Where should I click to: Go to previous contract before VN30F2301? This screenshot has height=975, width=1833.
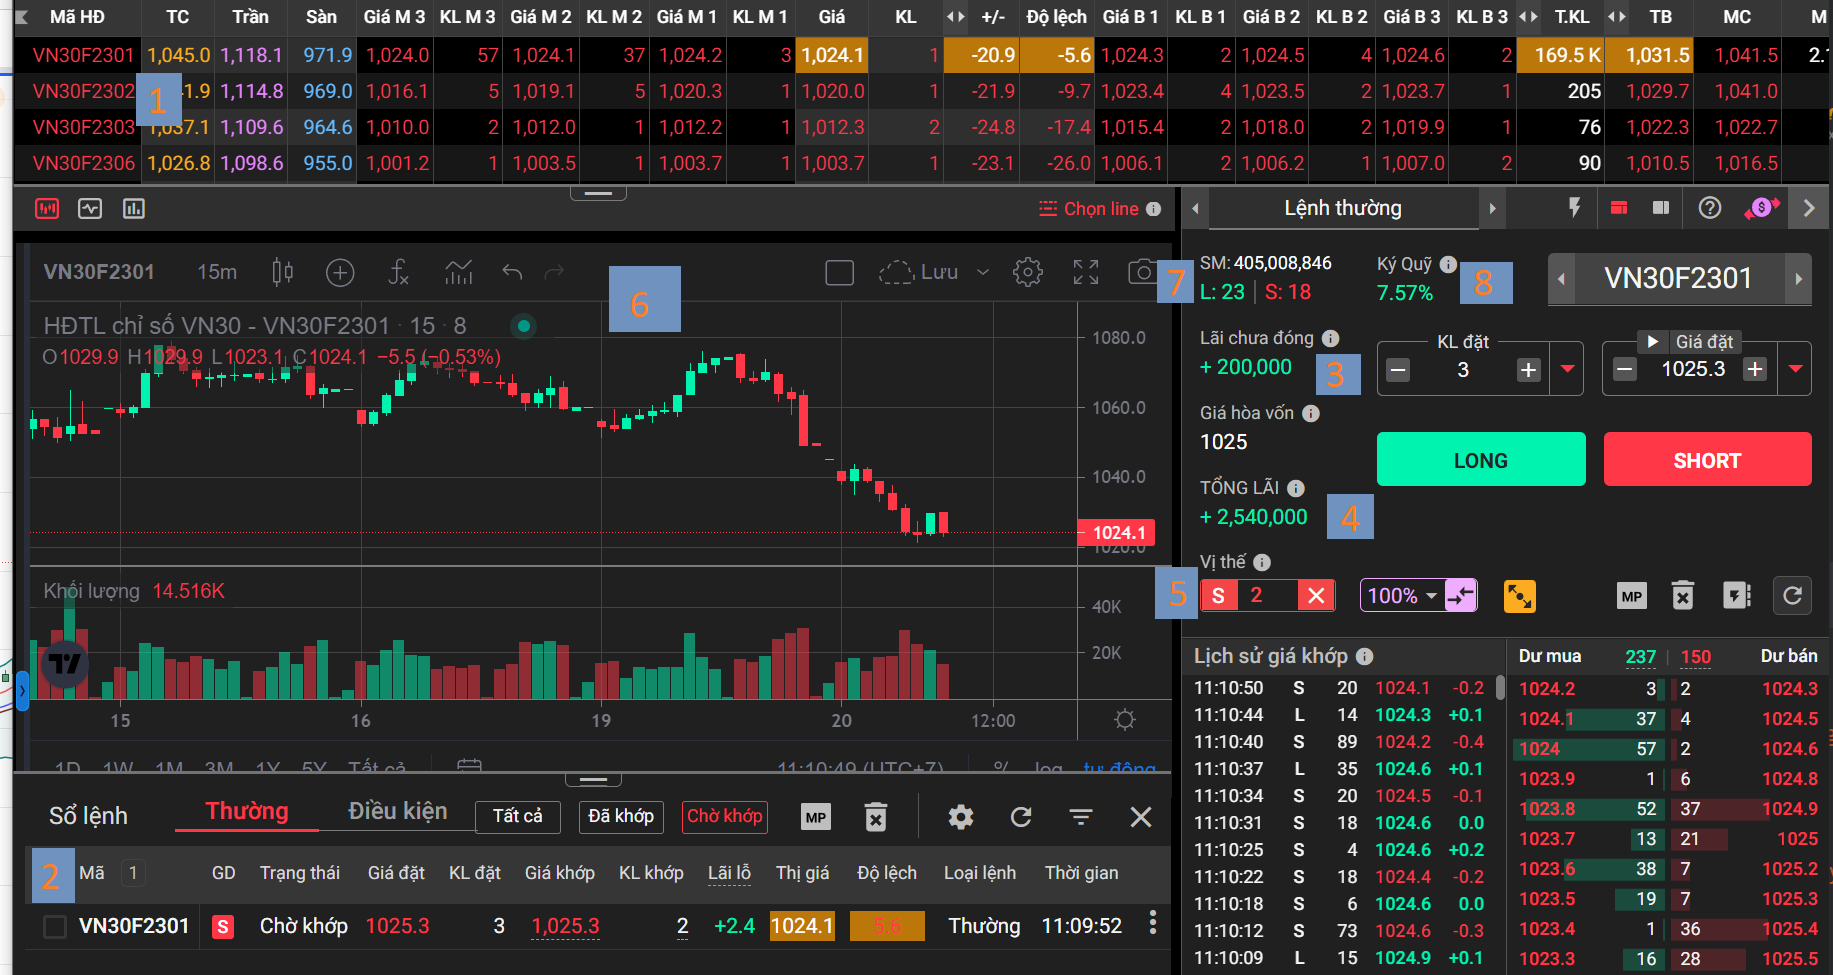(1561, 279)
